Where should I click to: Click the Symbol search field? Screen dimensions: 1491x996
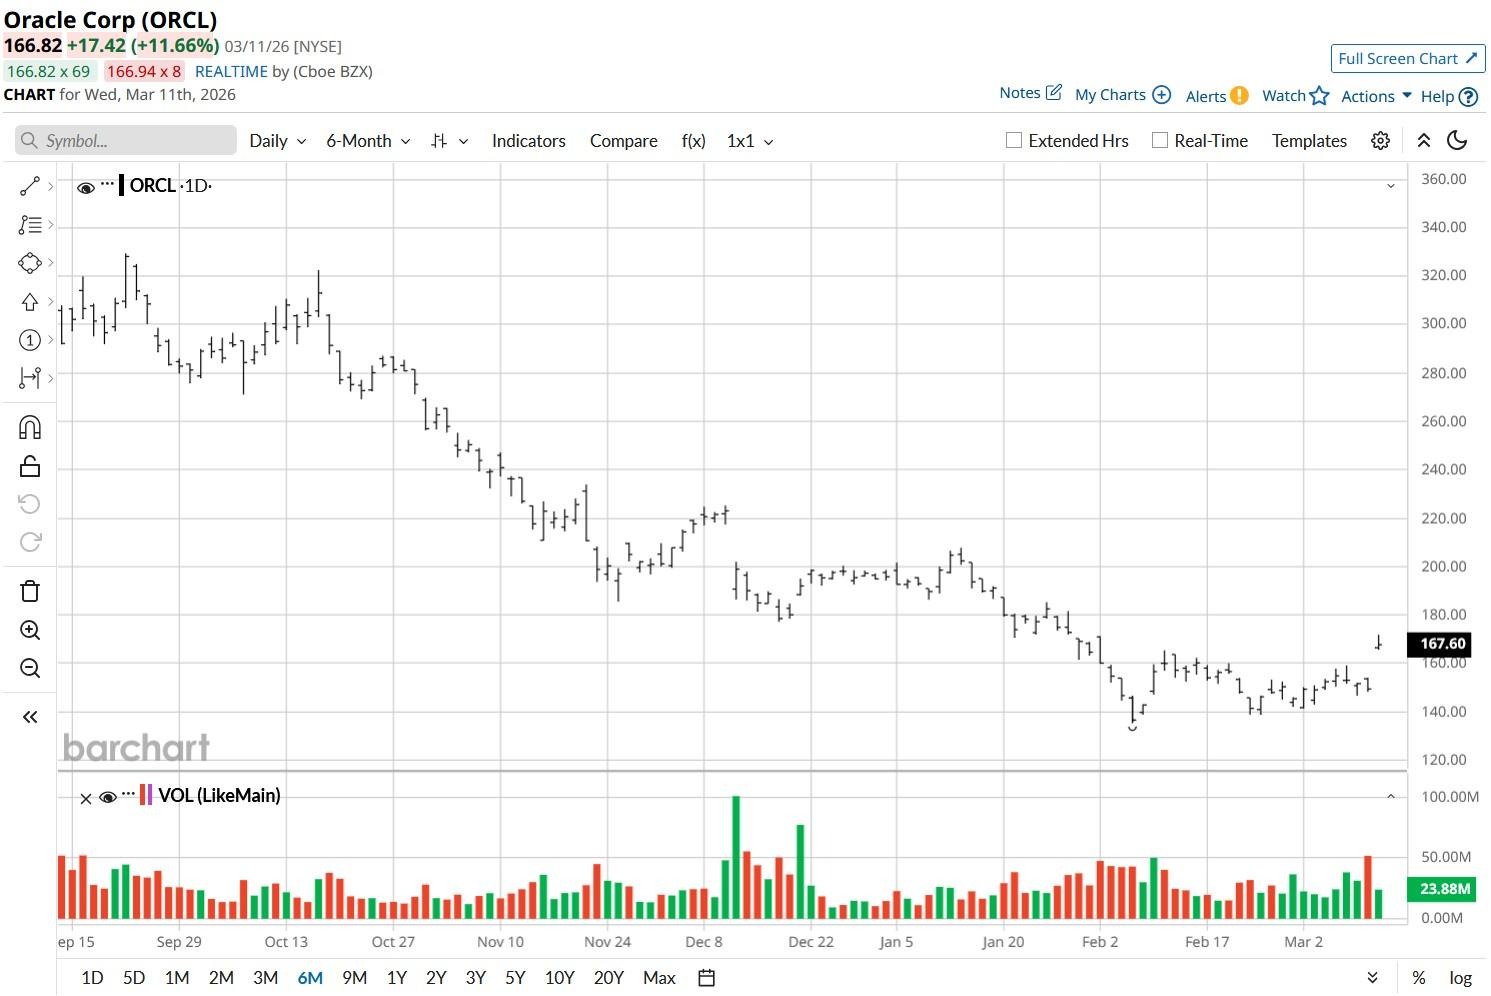126,141
